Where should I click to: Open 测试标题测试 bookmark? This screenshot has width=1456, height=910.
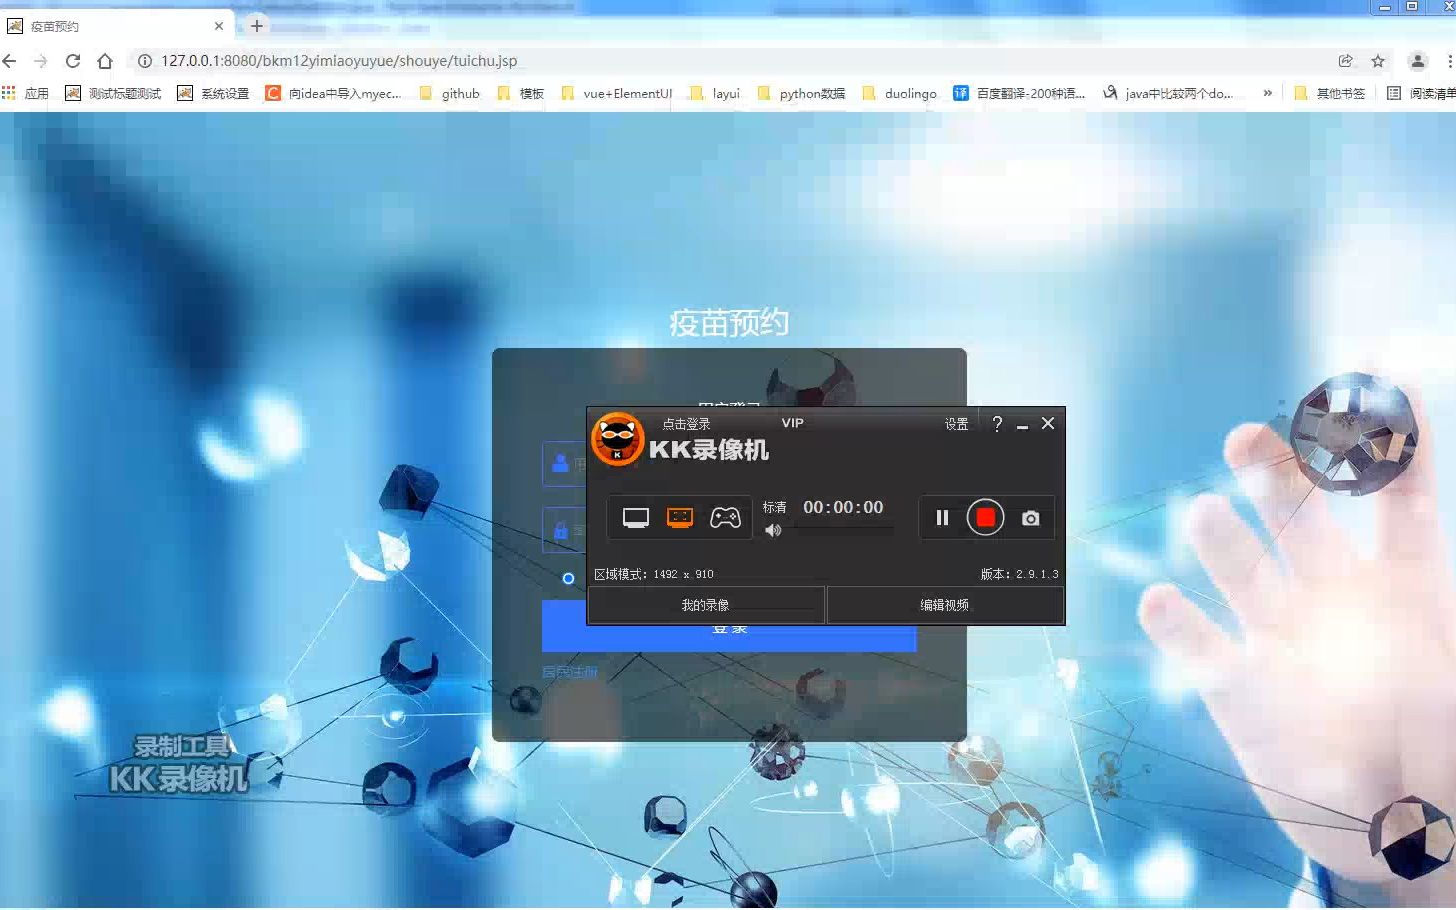[113, 93]
